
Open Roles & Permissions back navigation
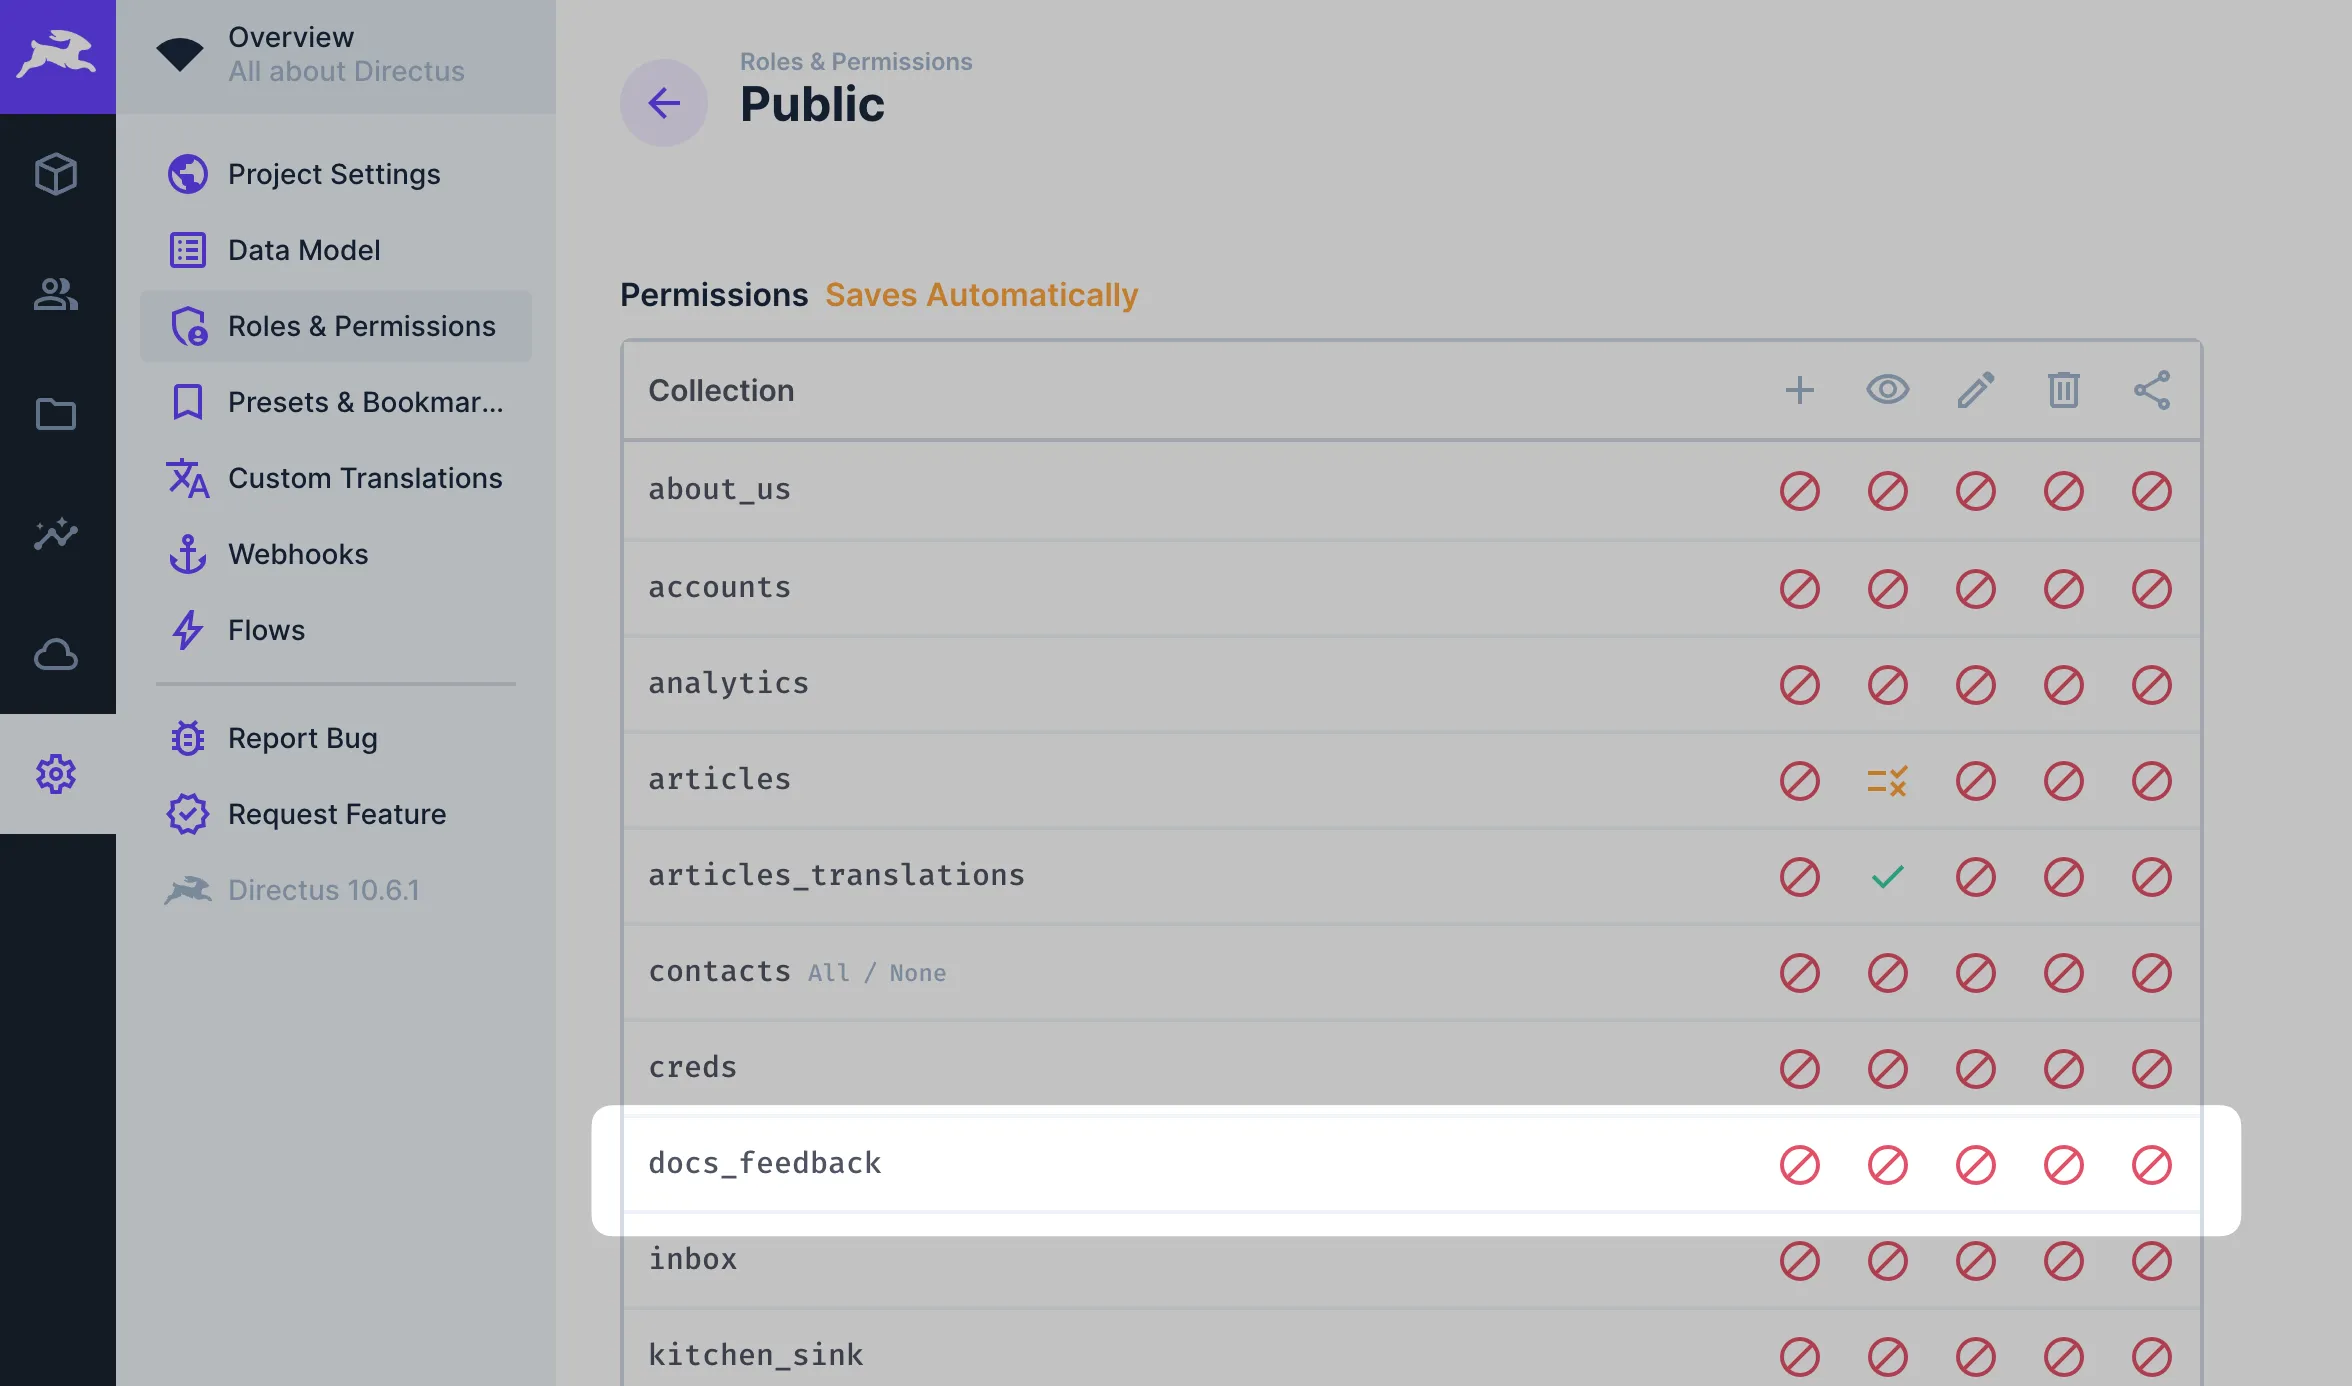663,102
